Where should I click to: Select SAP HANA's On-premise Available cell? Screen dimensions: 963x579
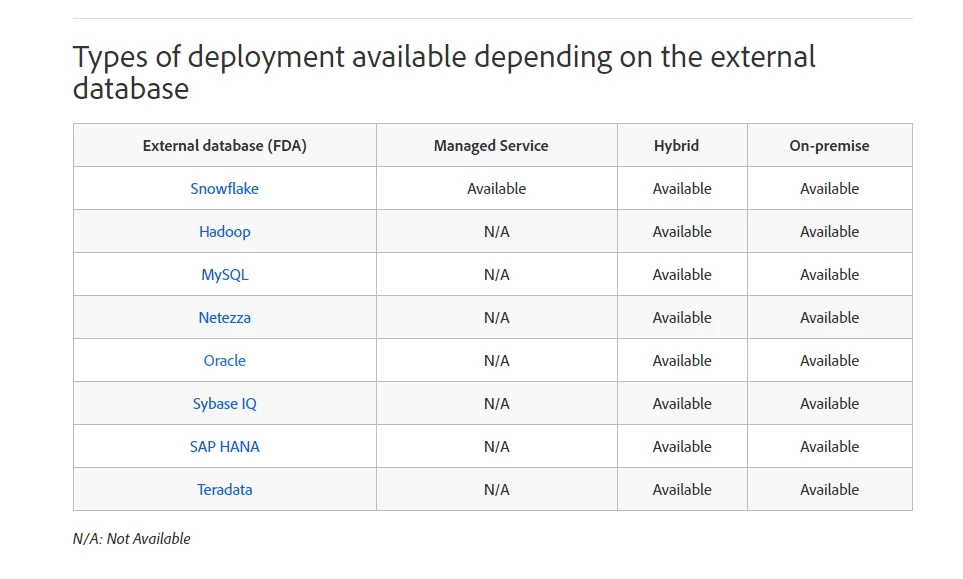pyautogui.click(x=829, y=446)
